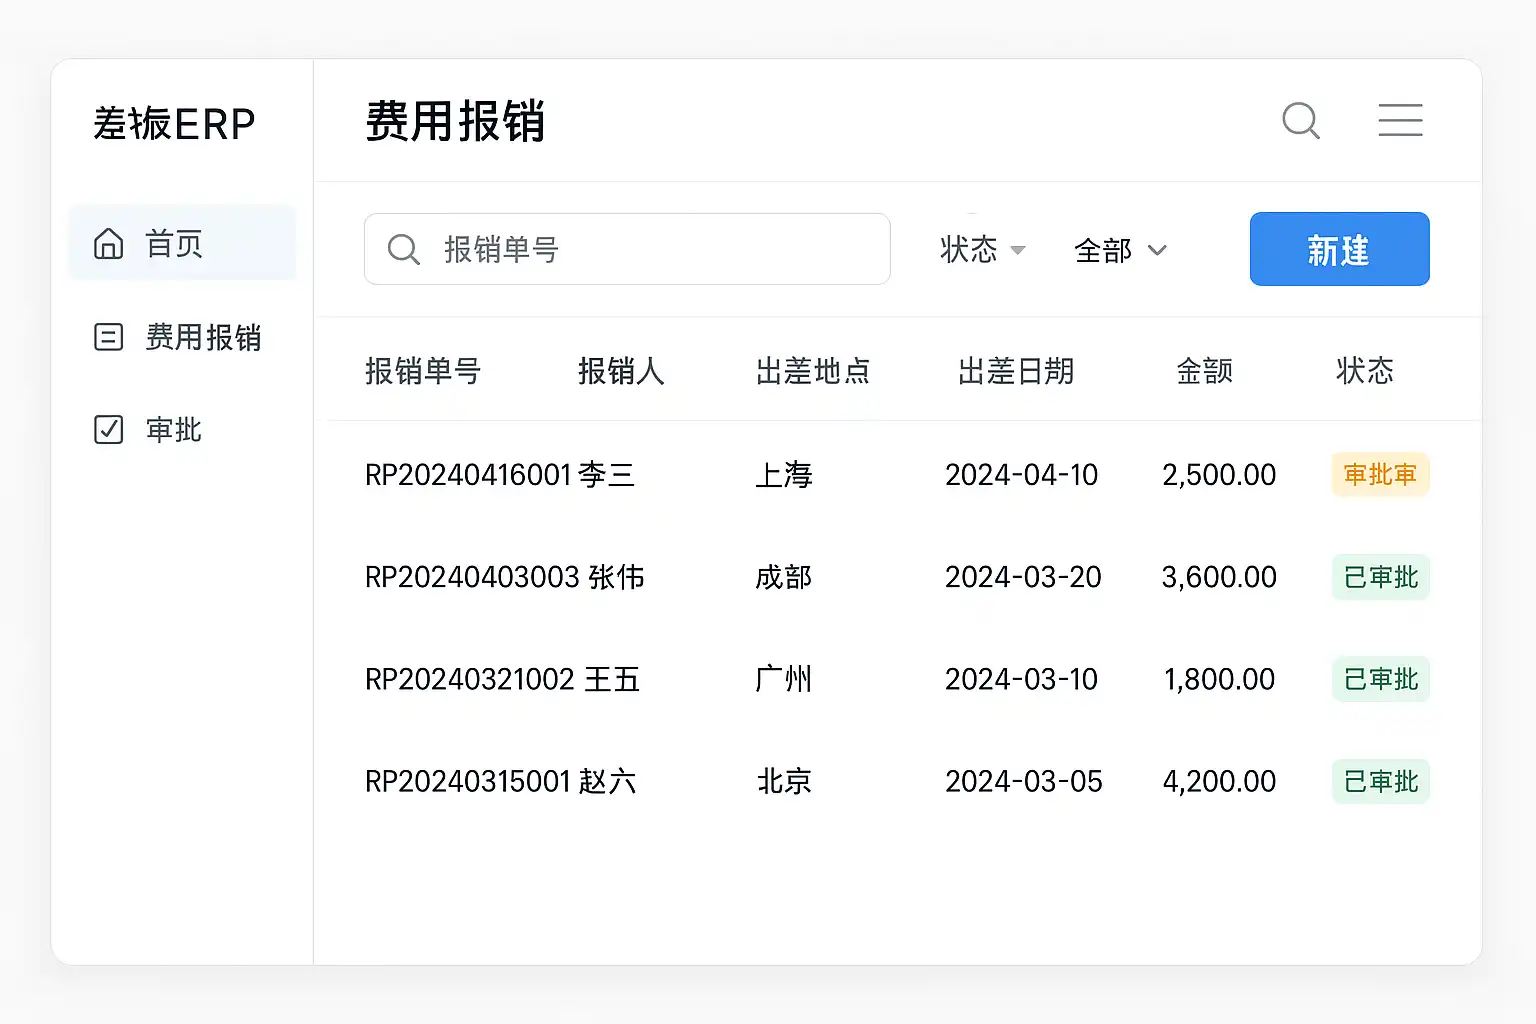Expand the 状态 filter dropdown

tap(983, 250)
